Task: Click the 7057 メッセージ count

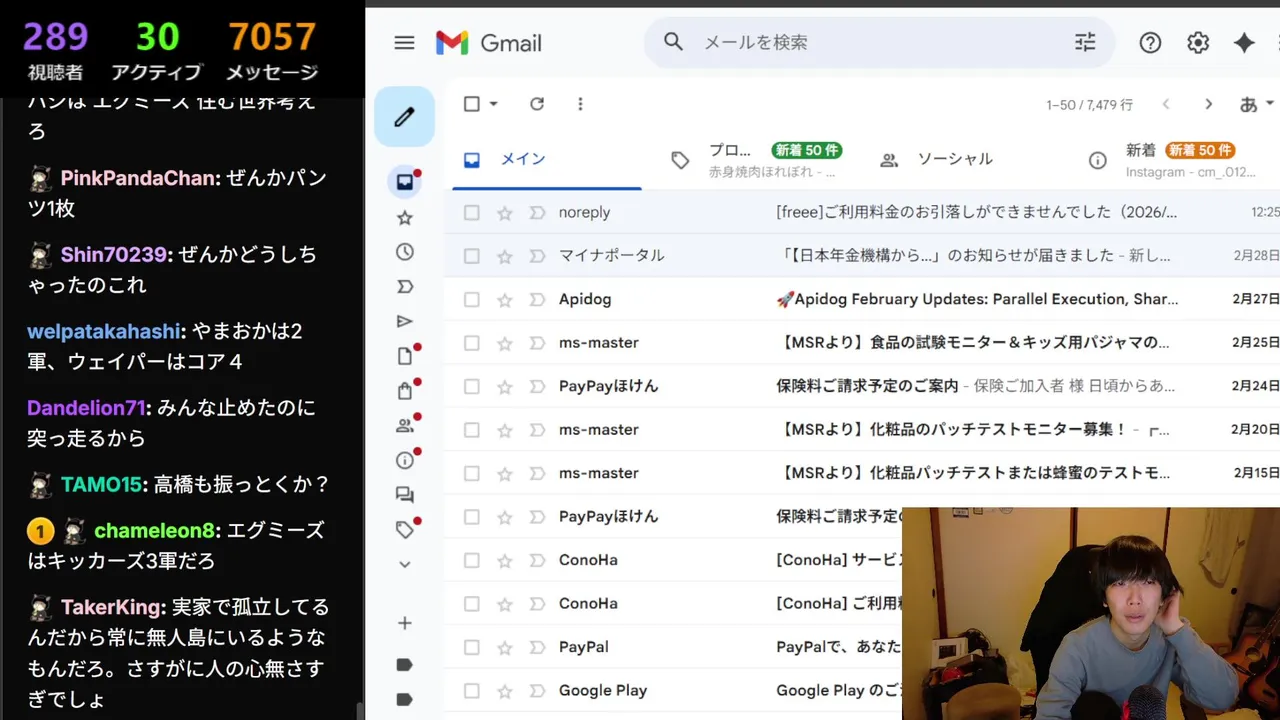Action: [272, 50]
